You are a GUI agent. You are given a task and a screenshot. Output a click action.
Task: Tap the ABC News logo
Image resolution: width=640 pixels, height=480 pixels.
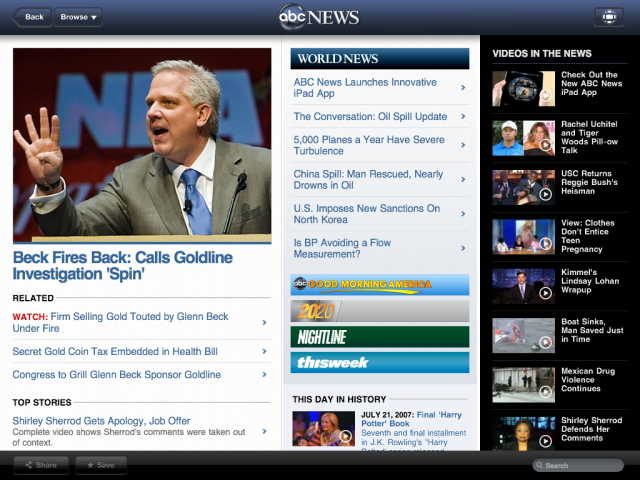319,17
